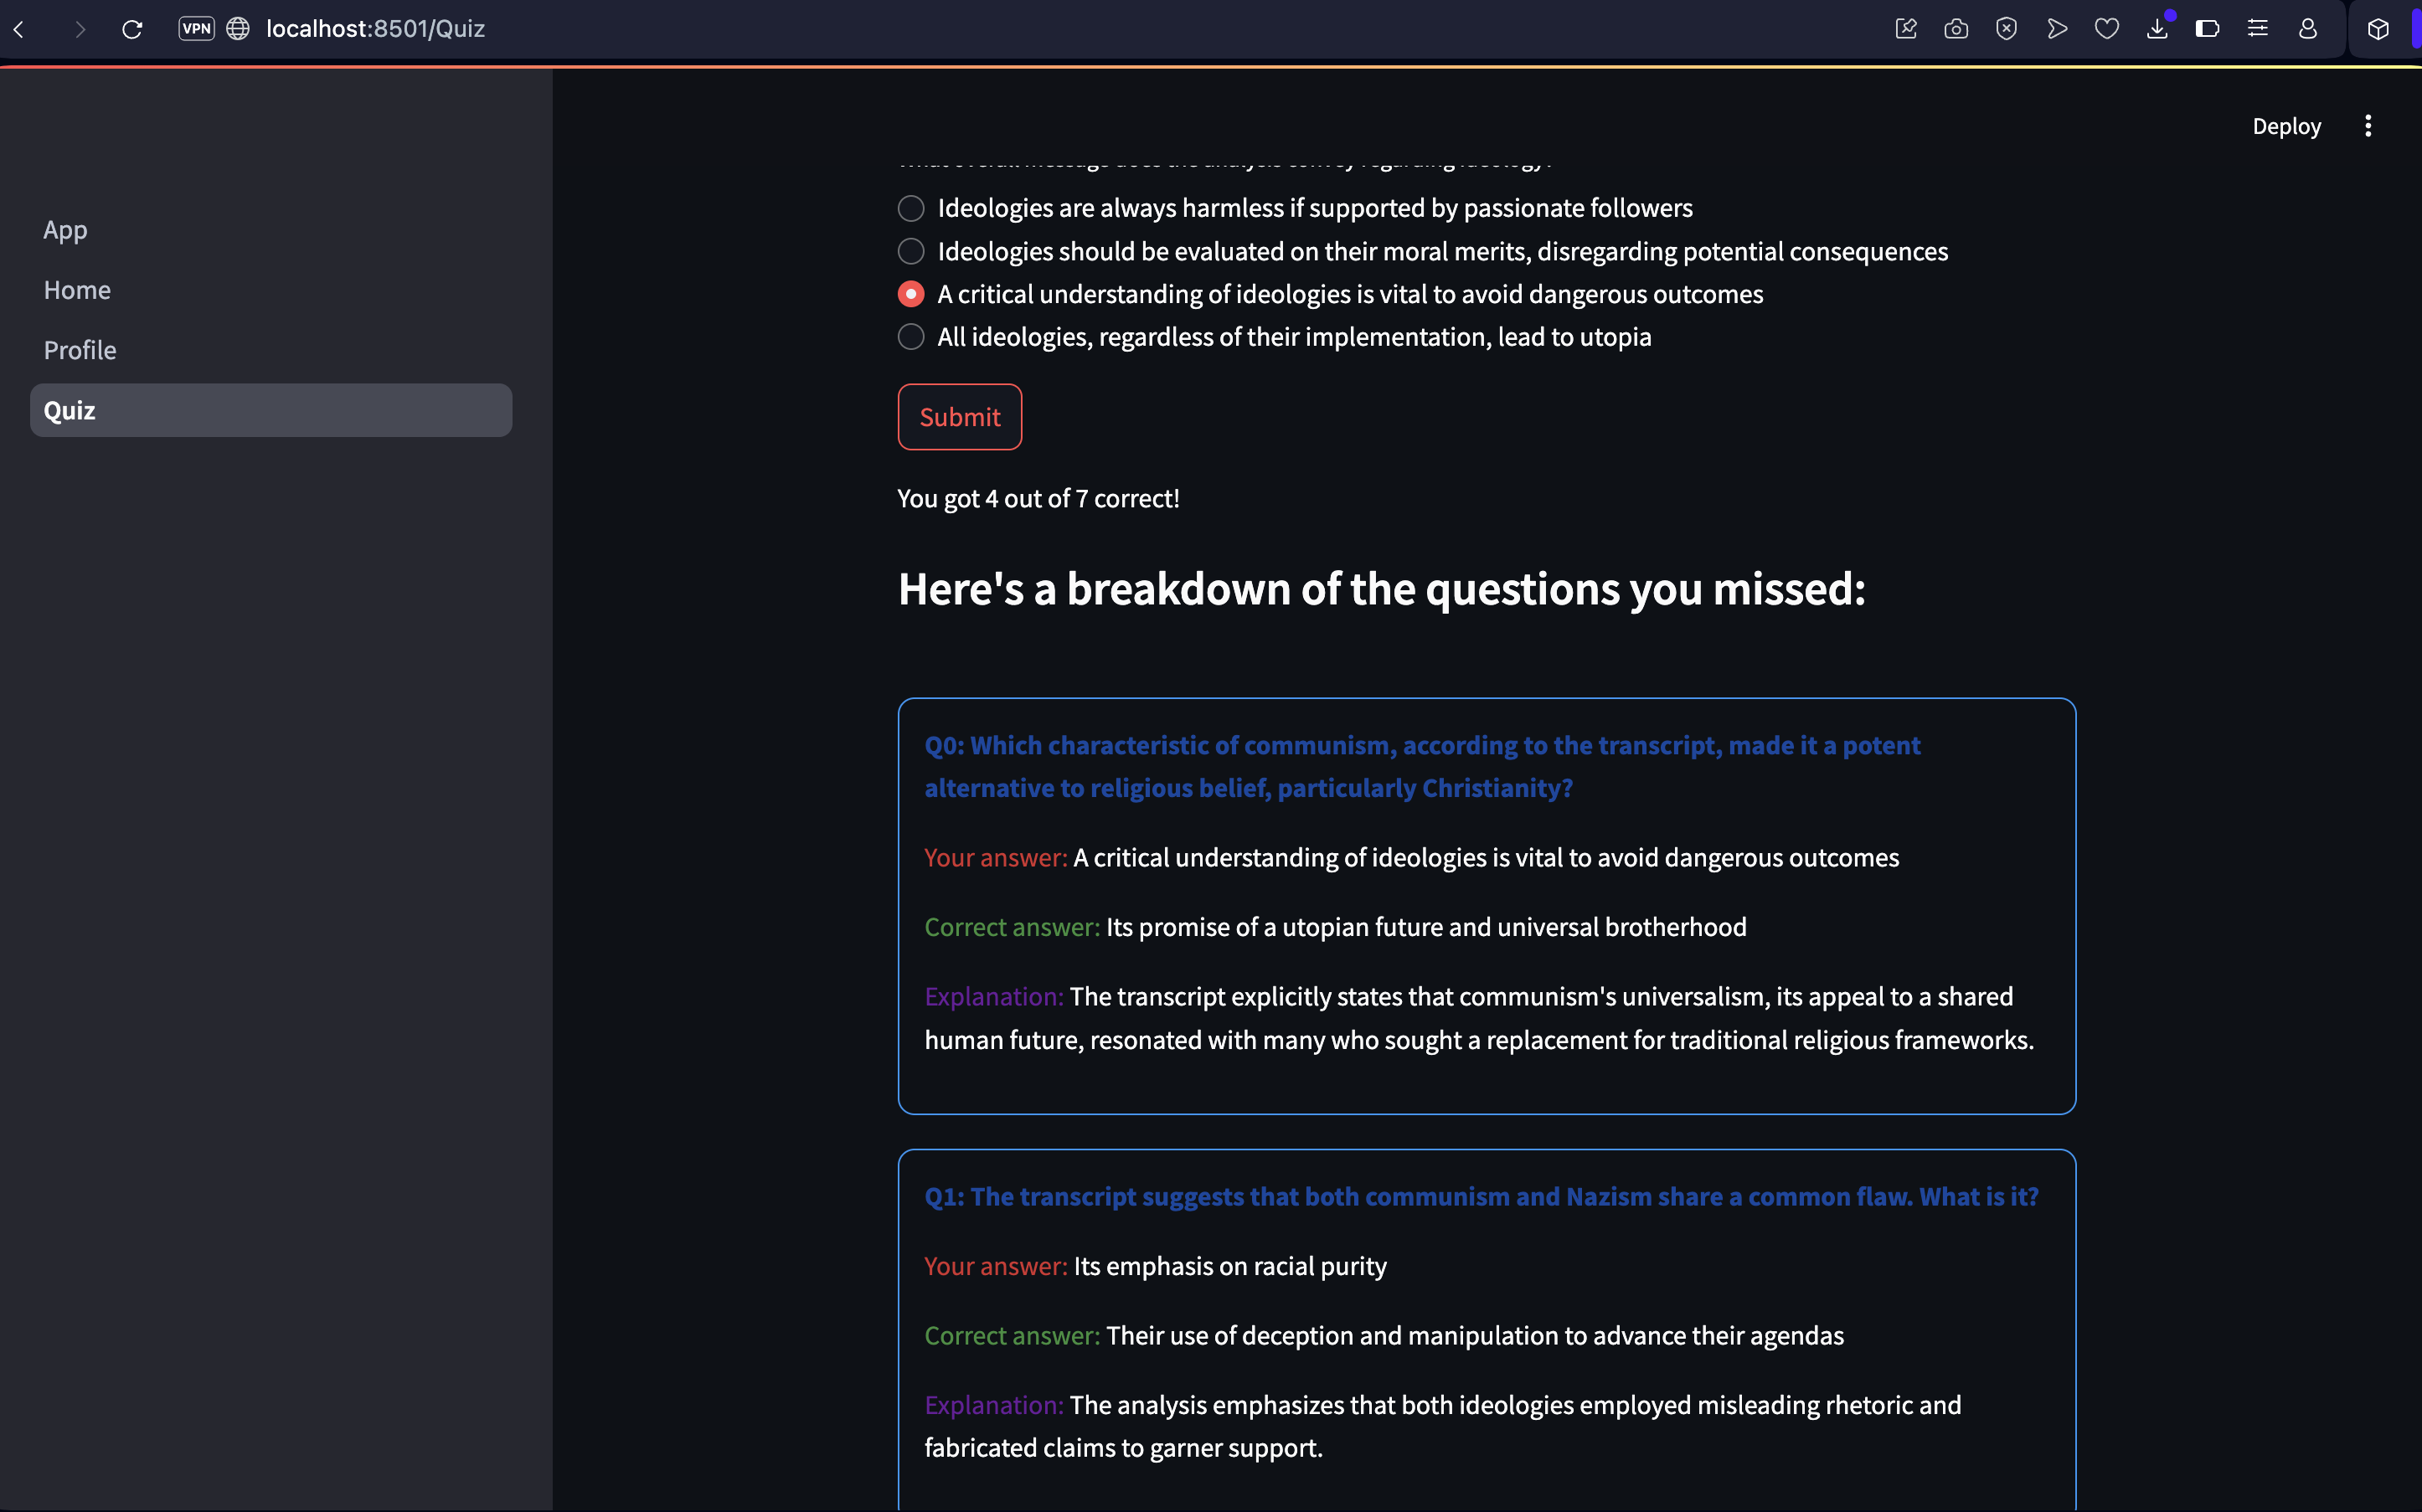Viewport: 2422px width, 1512px height.
Task: Click the battery saver icon
Action: pos(2207,29)
